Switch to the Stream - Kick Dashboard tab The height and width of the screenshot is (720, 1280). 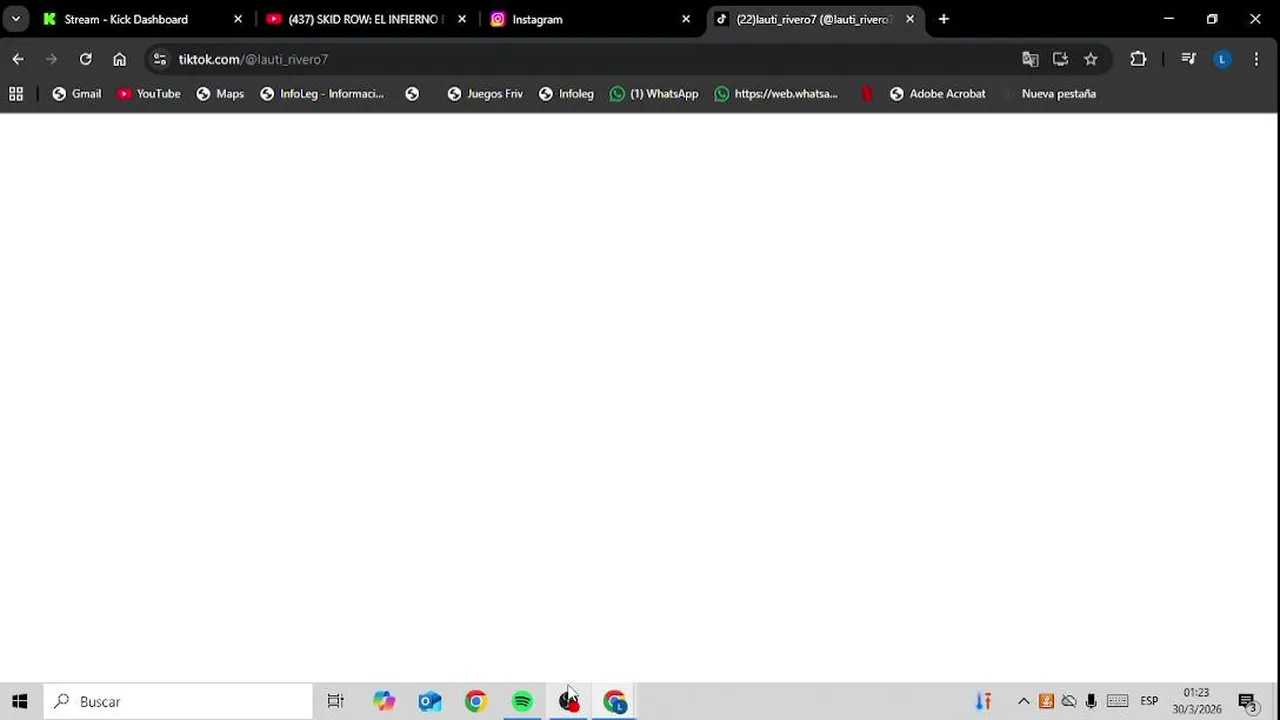tap(140, 19)
